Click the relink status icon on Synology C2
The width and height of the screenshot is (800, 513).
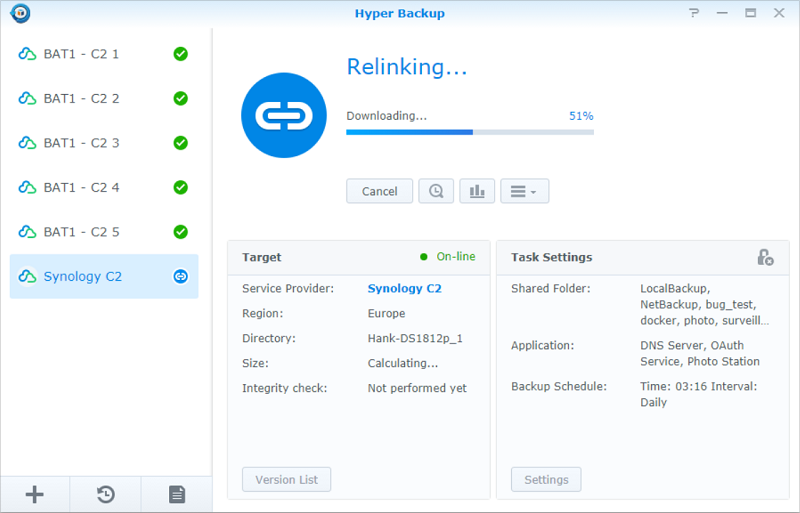tap(180, 276)
